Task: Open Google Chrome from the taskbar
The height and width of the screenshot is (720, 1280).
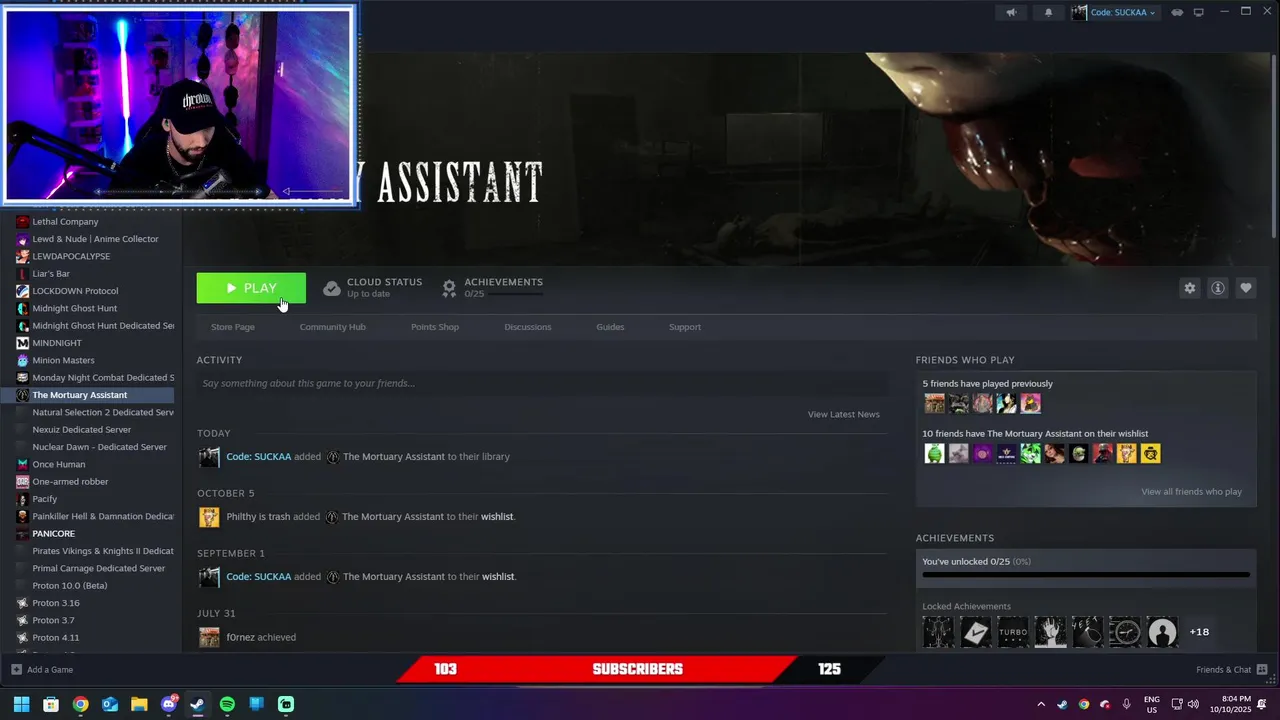Action: coord(80,704)
